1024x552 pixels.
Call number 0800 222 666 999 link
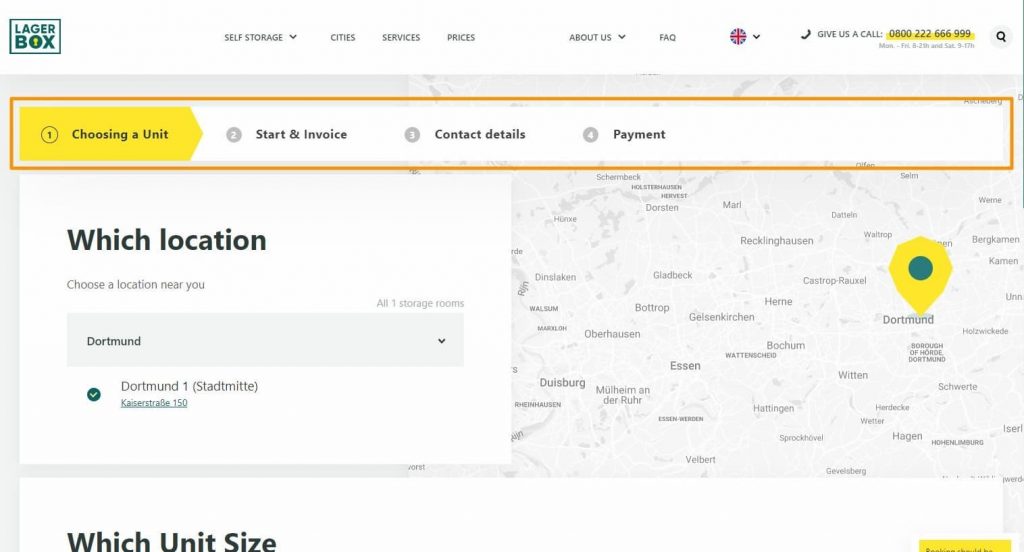[x=930, y=33]
